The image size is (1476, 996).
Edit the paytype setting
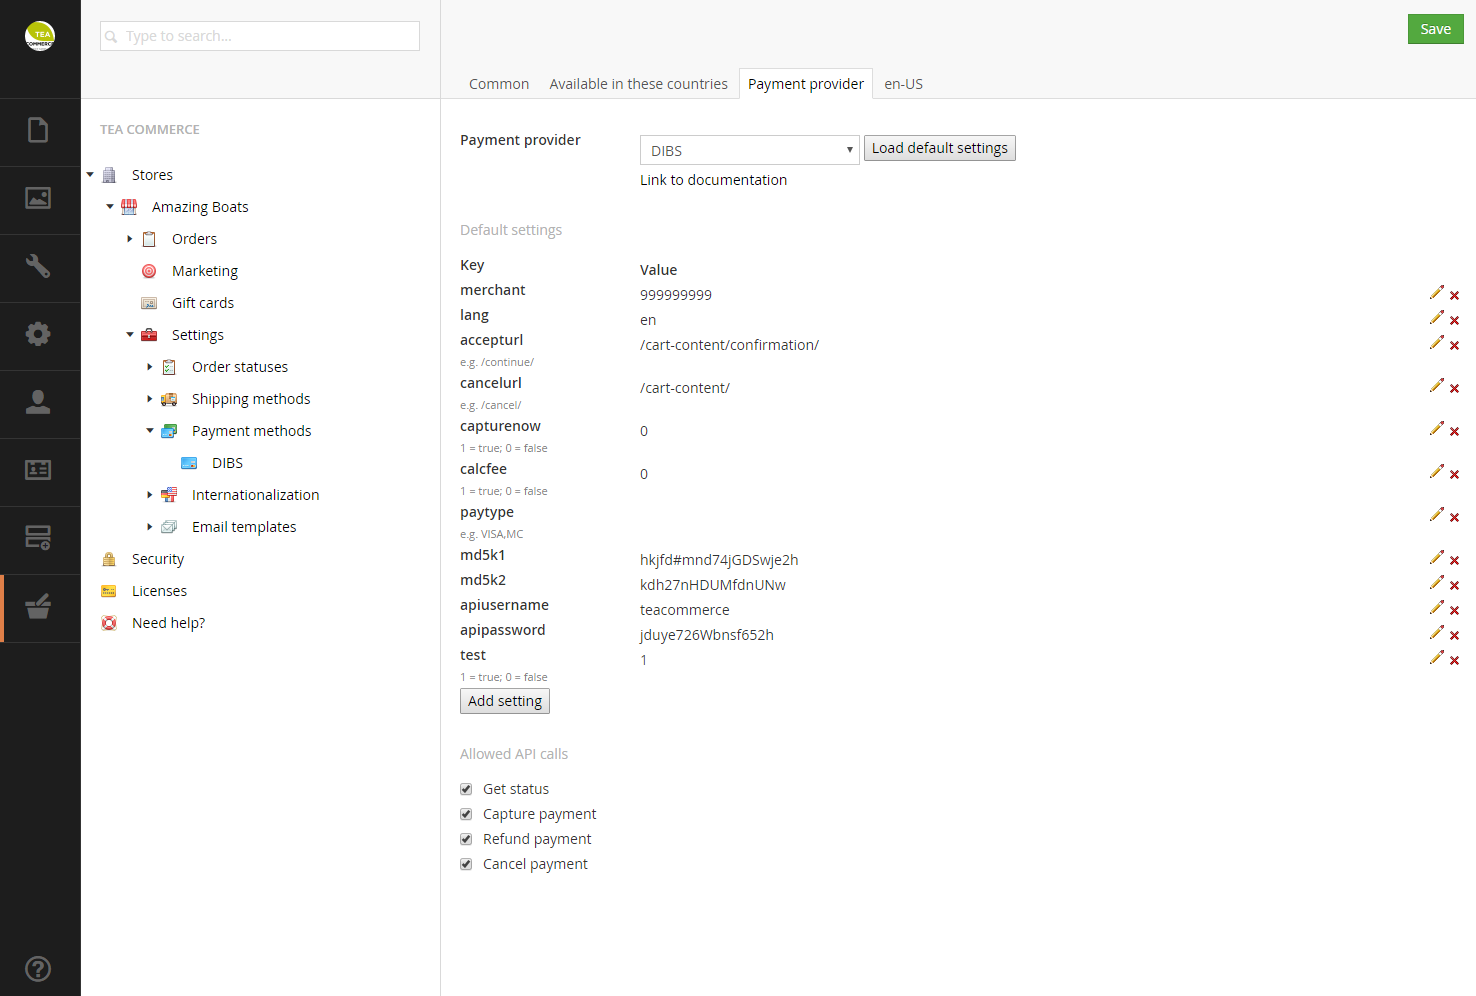(1436, 515)
